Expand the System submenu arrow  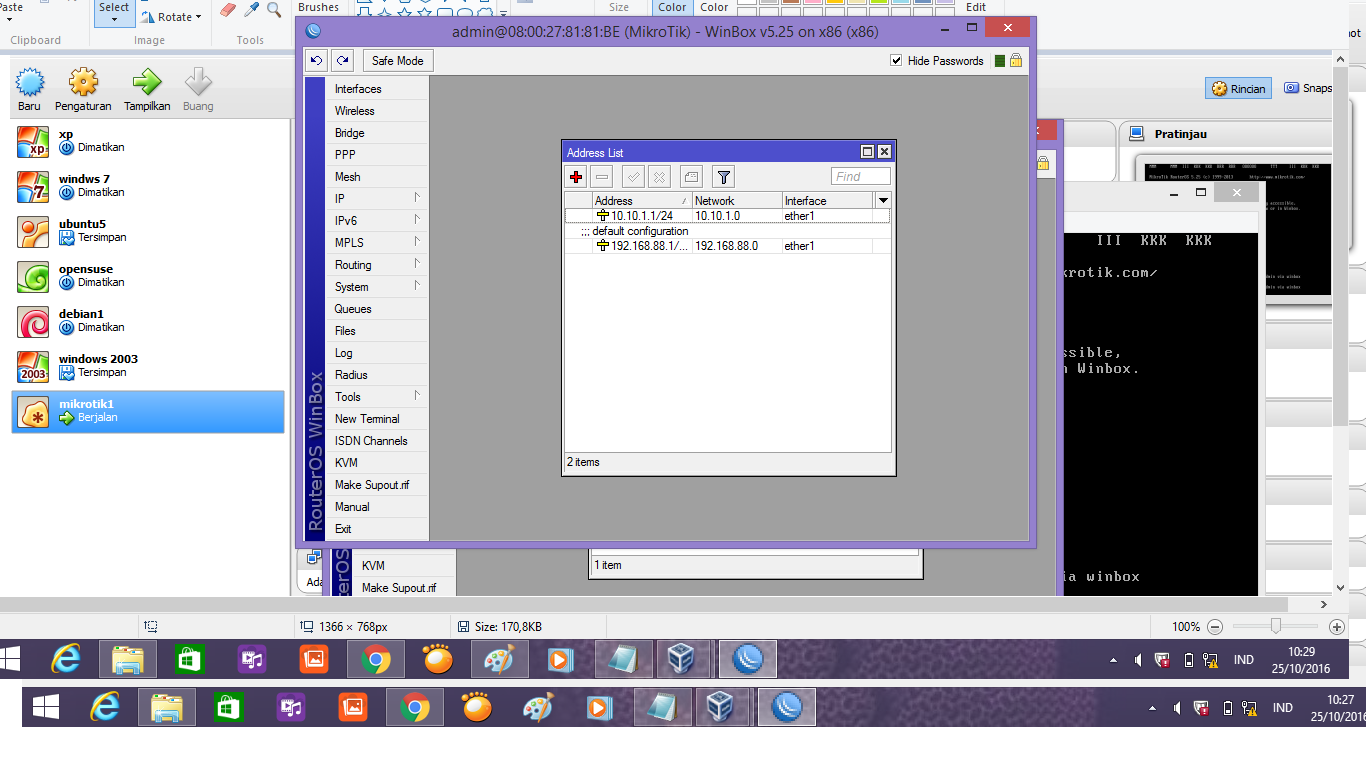[417, 286]
